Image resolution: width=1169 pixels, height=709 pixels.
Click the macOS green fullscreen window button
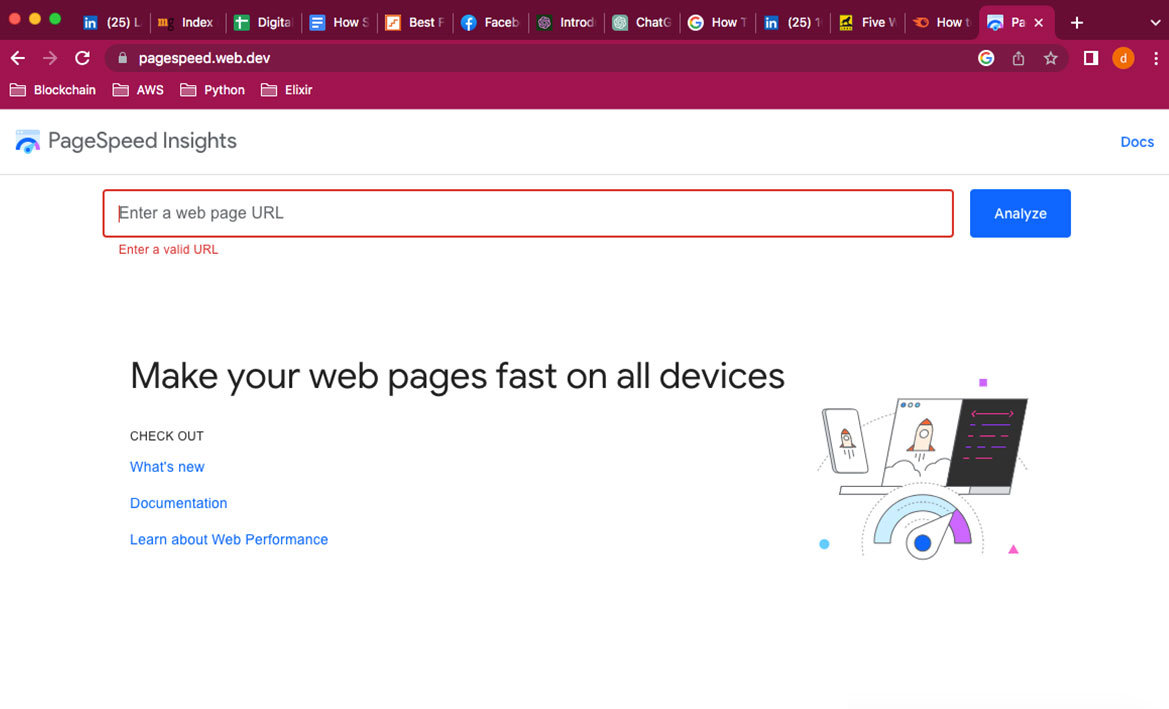click(x=55, y=19)
